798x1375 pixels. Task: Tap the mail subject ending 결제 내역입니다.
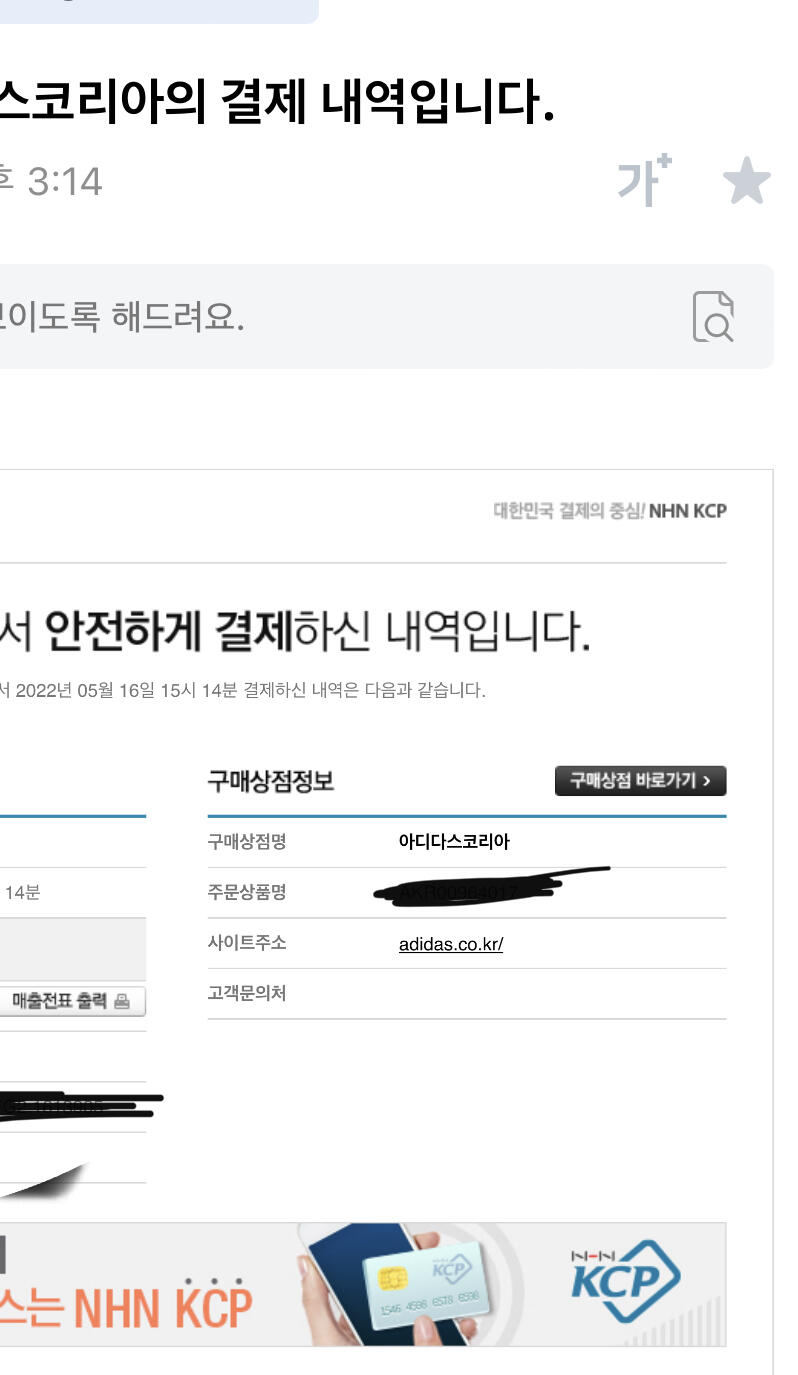(277, 101)
